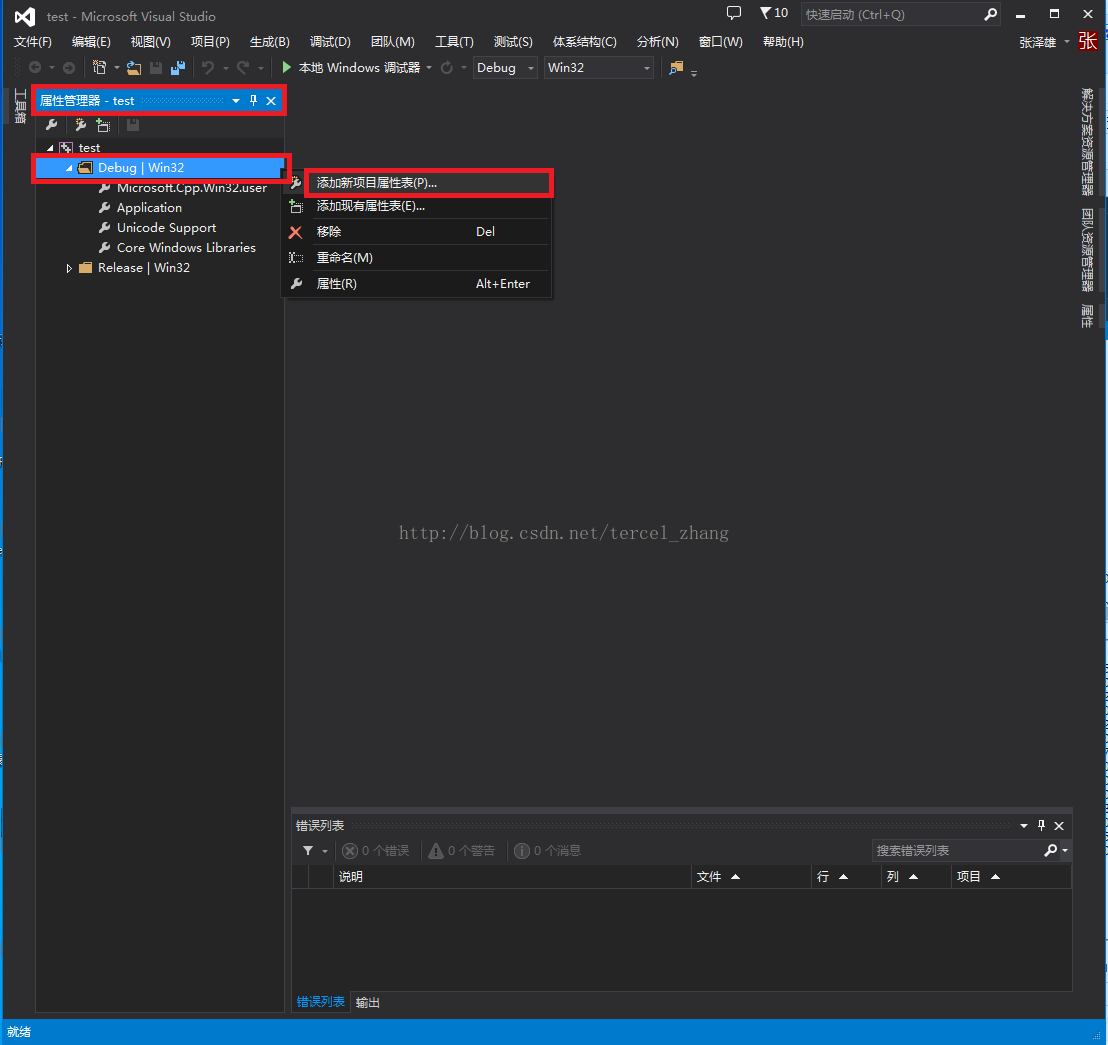Open the 调试(D) menu
The image size is (1108, 1045).
point(330,42)
